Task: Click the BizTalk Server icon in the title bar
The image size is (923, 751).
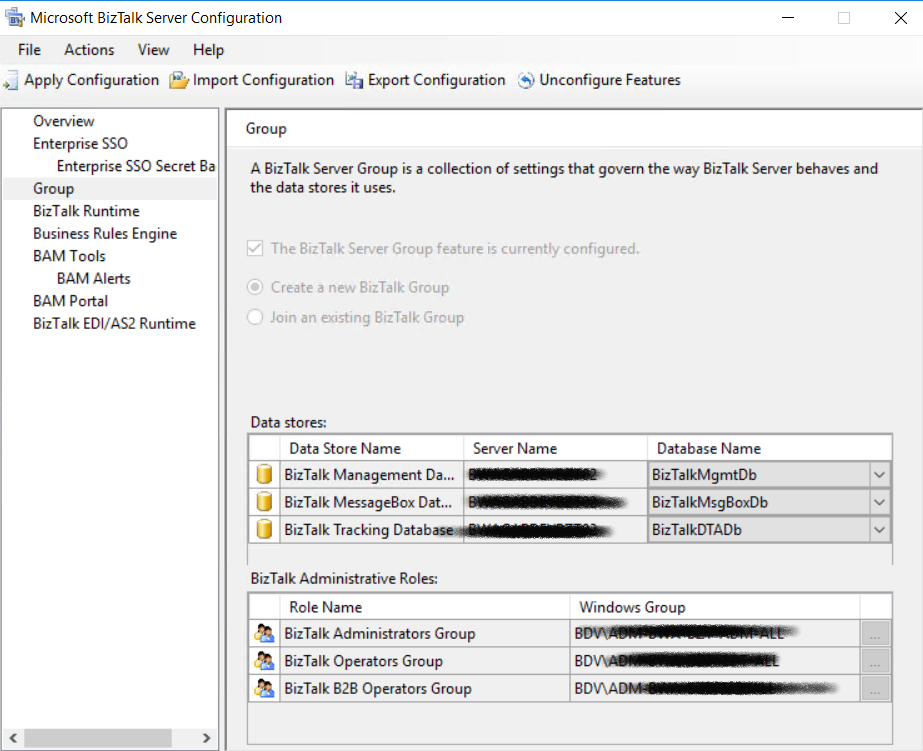Action: [x=15, y=17]
